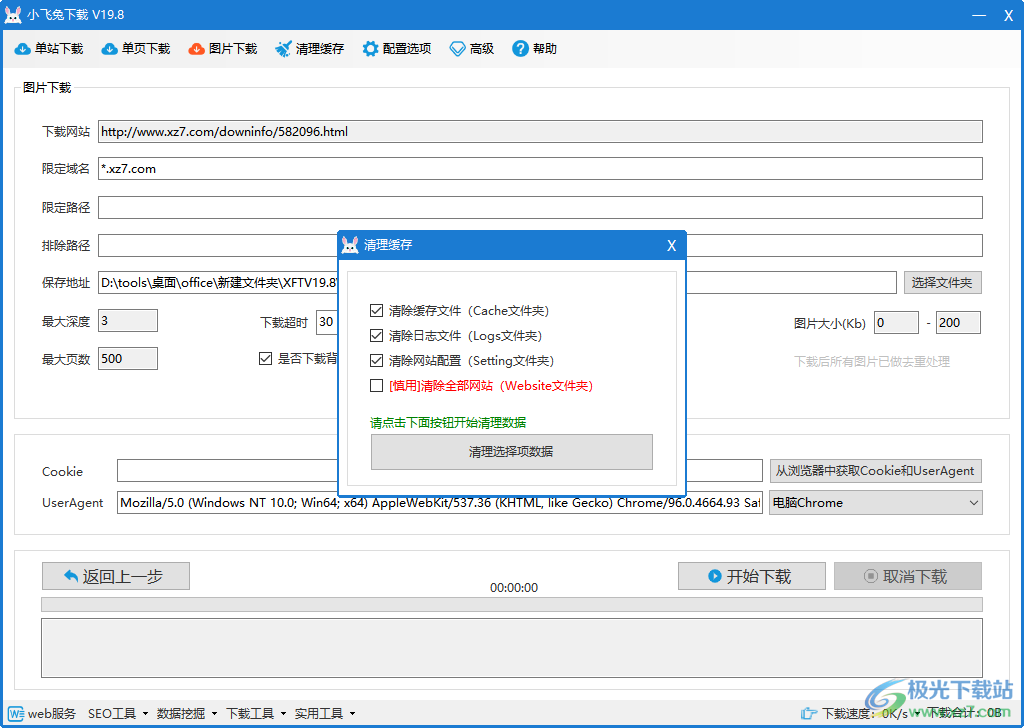Viewport: 1024px width, 728px height.
Task: Uncheck 清除网站配置 (Setting文件夹)
Action: 376,360
